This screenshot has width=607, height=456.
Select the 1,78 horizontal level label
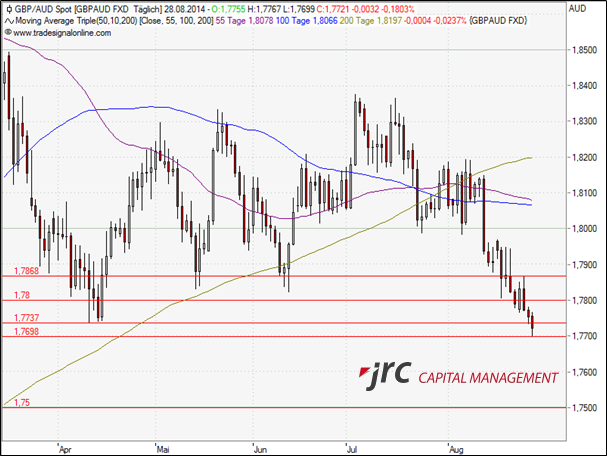click(x=20, y=295)
